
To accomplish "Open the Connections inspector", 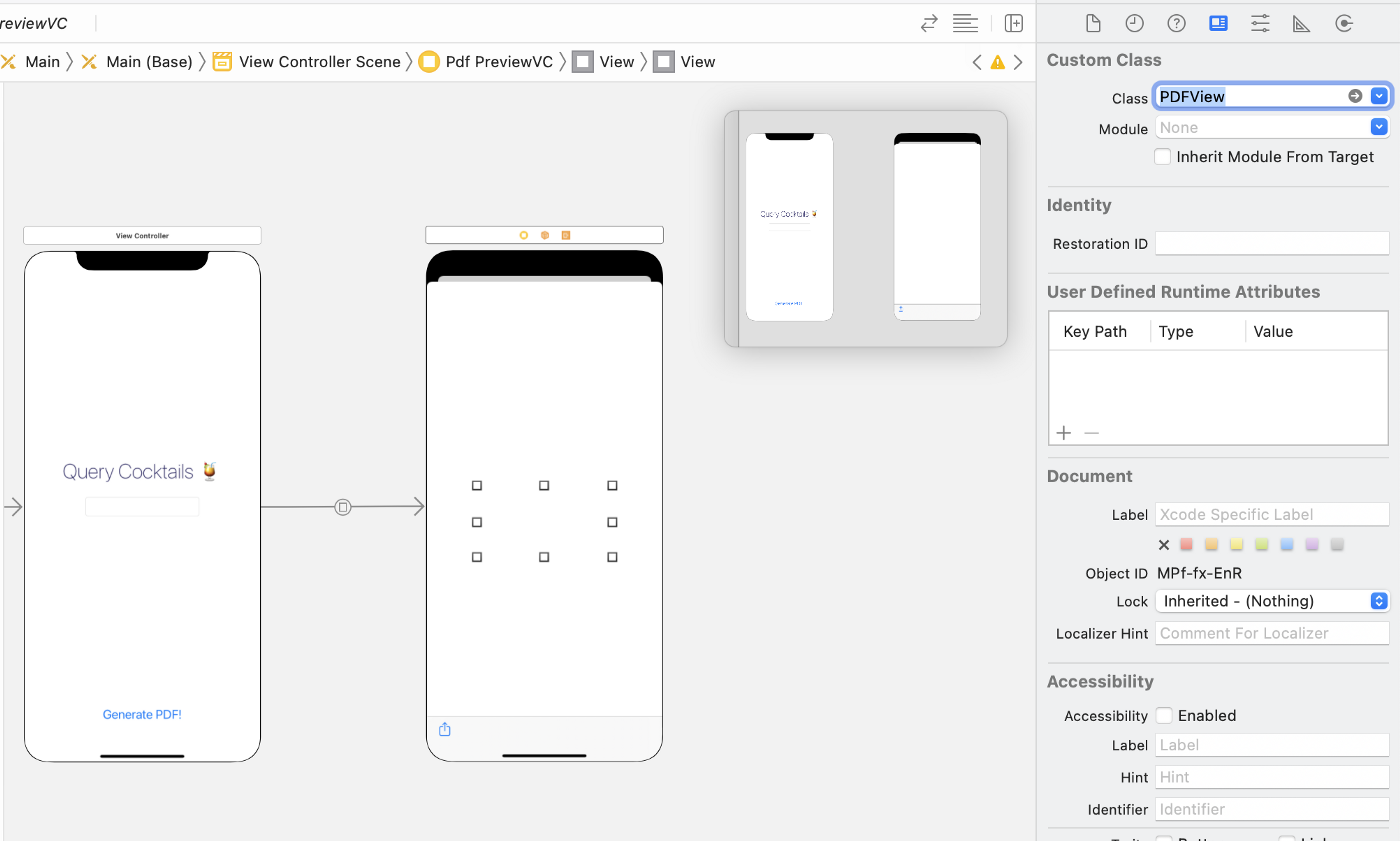I will click(1344, 23).
